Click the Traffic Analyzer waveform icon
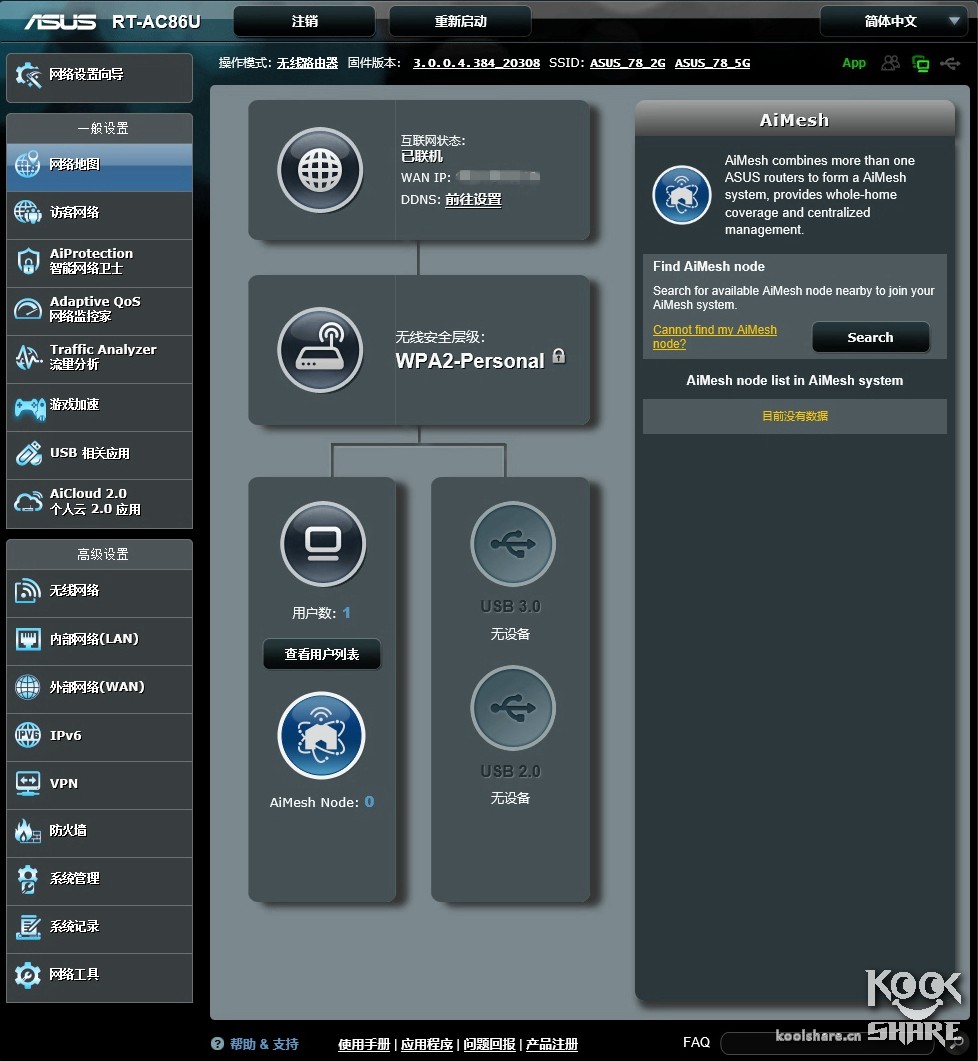 [x=28, y=357]
